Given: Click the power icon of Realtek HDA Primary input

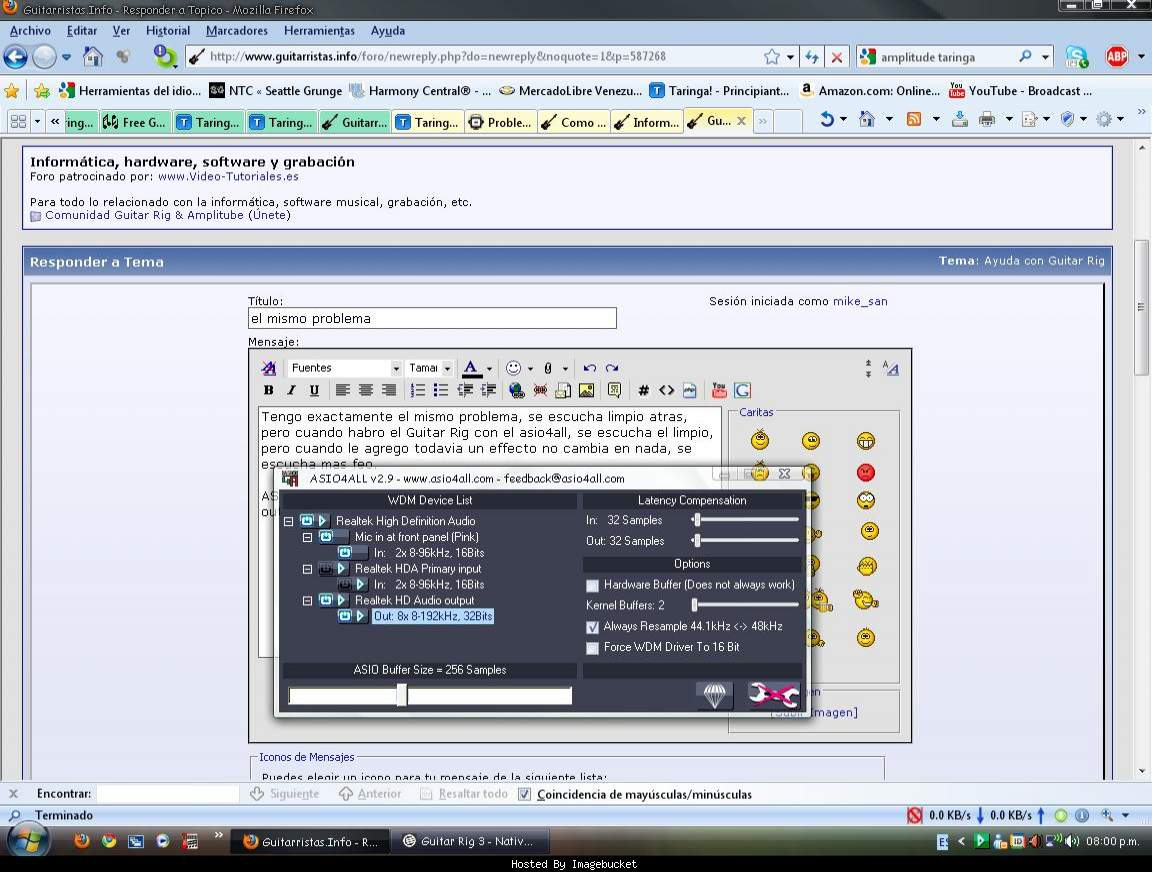Looking at the screenshot, I should click(x=327, y=569).
